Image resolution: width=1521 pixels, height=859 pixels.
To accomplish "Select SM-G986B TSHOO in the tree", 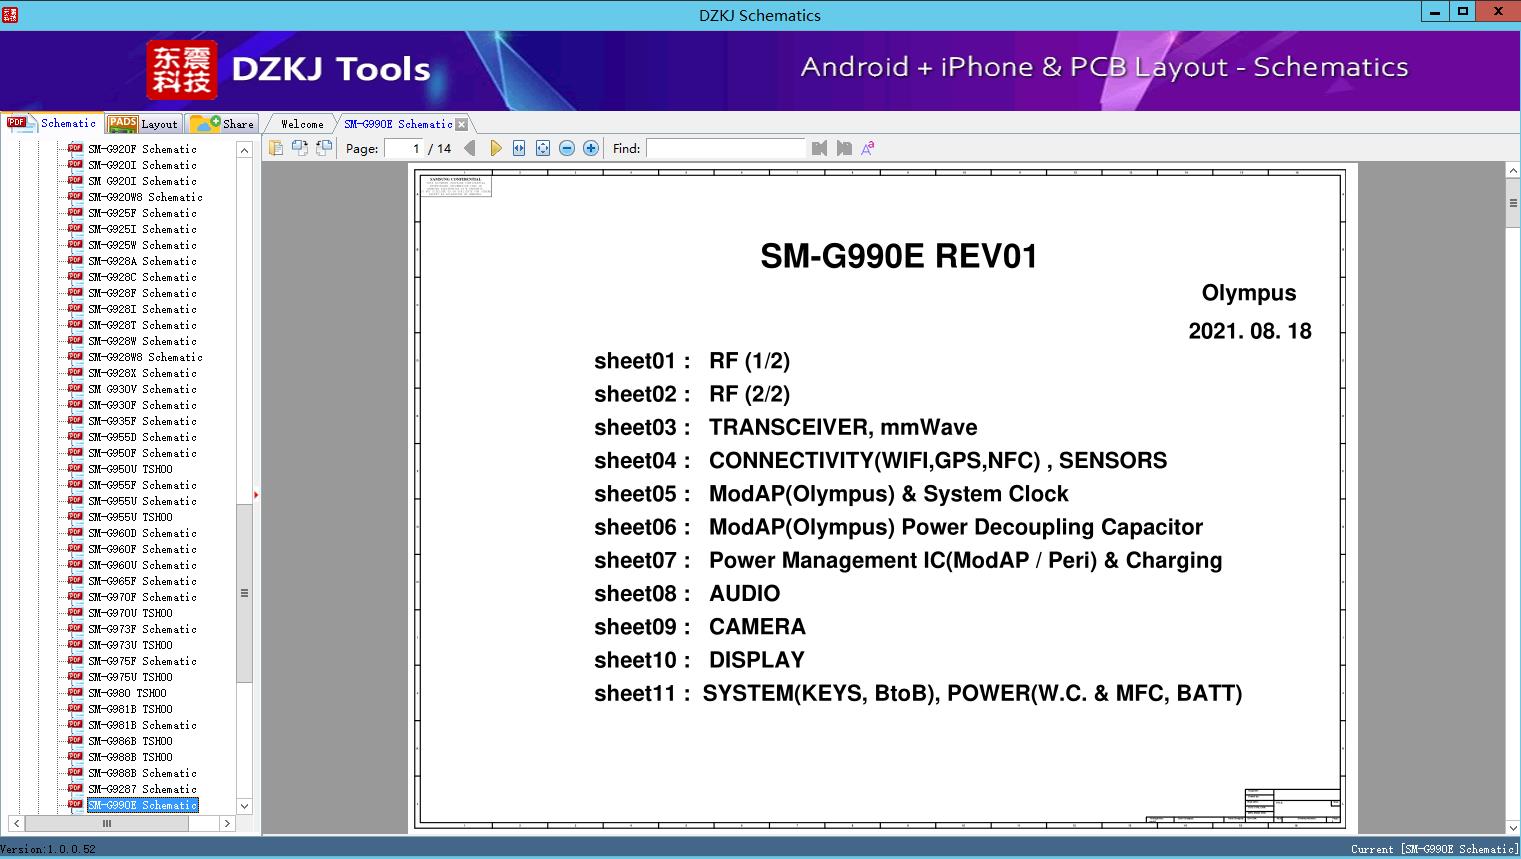I will tap(130, 741).
